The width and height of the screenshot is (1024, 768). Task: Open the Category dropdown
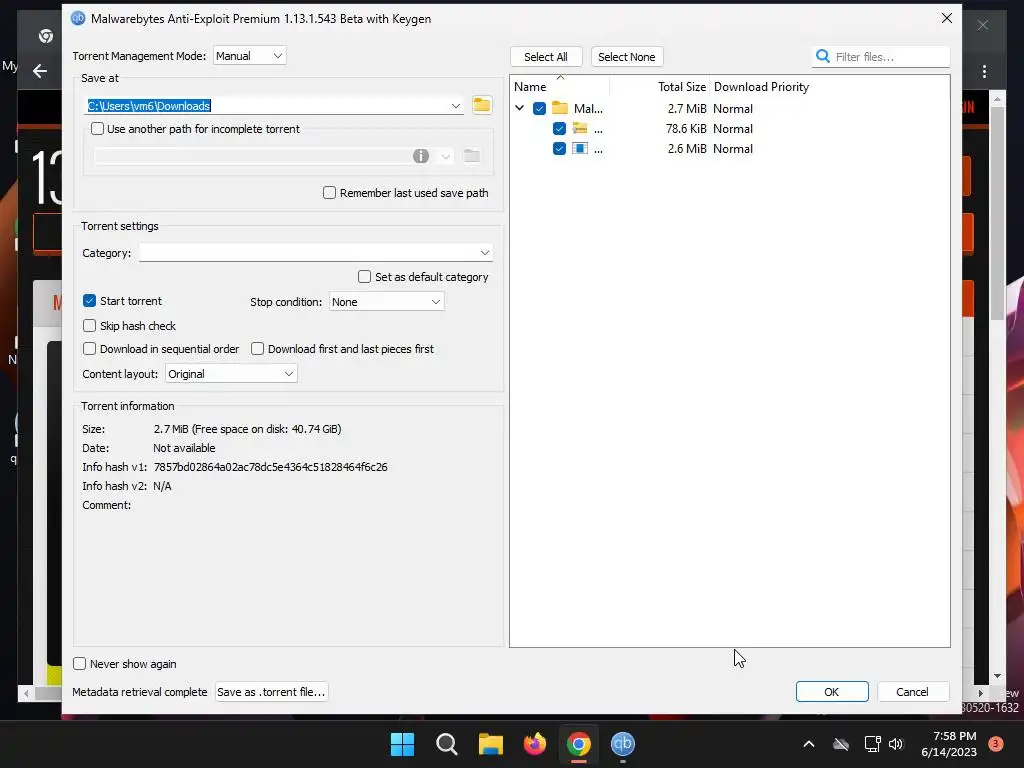pos(315,253)
